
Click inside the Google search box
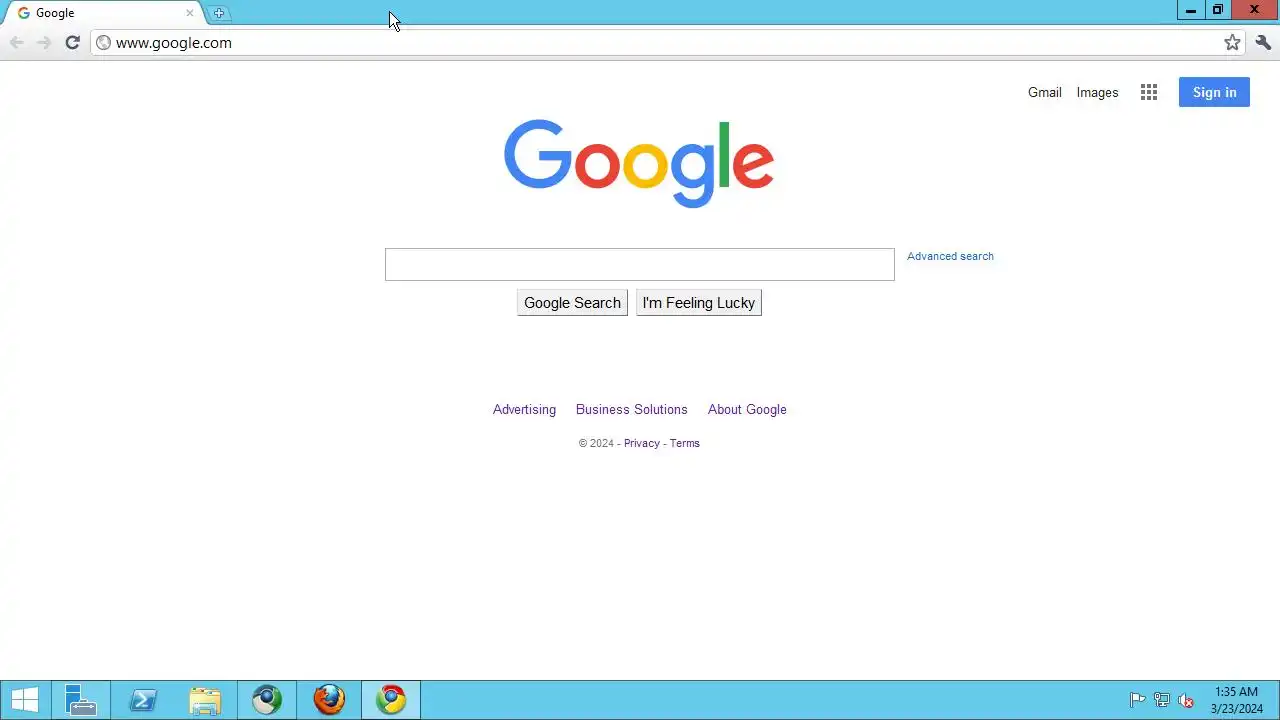(x=640, y=264)
